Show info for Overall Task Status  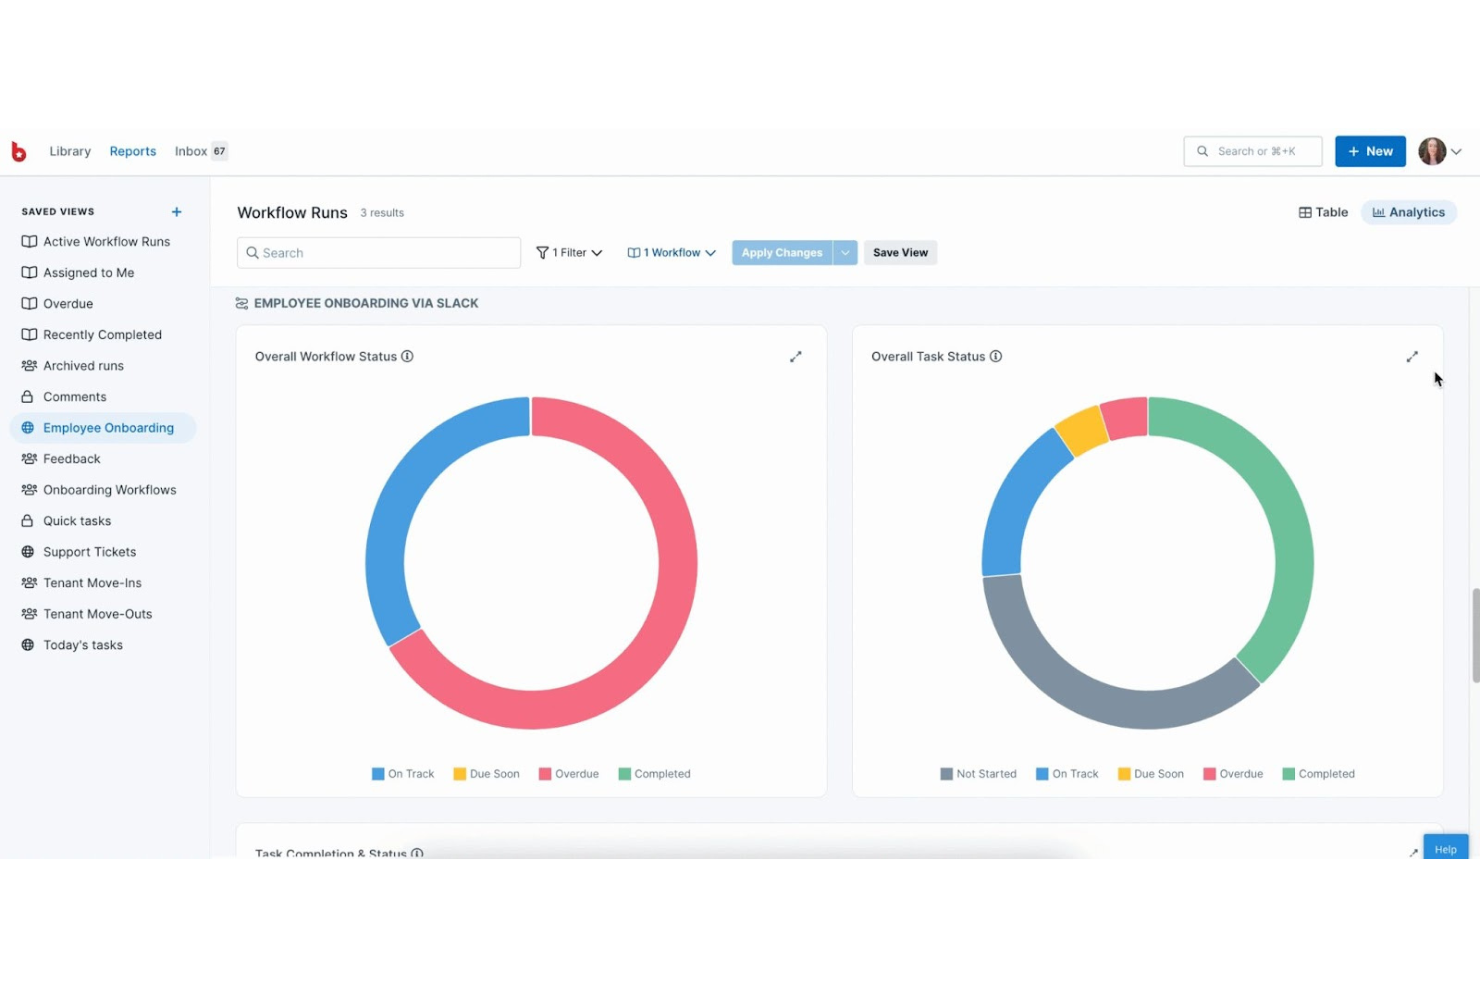click(996, 356)
